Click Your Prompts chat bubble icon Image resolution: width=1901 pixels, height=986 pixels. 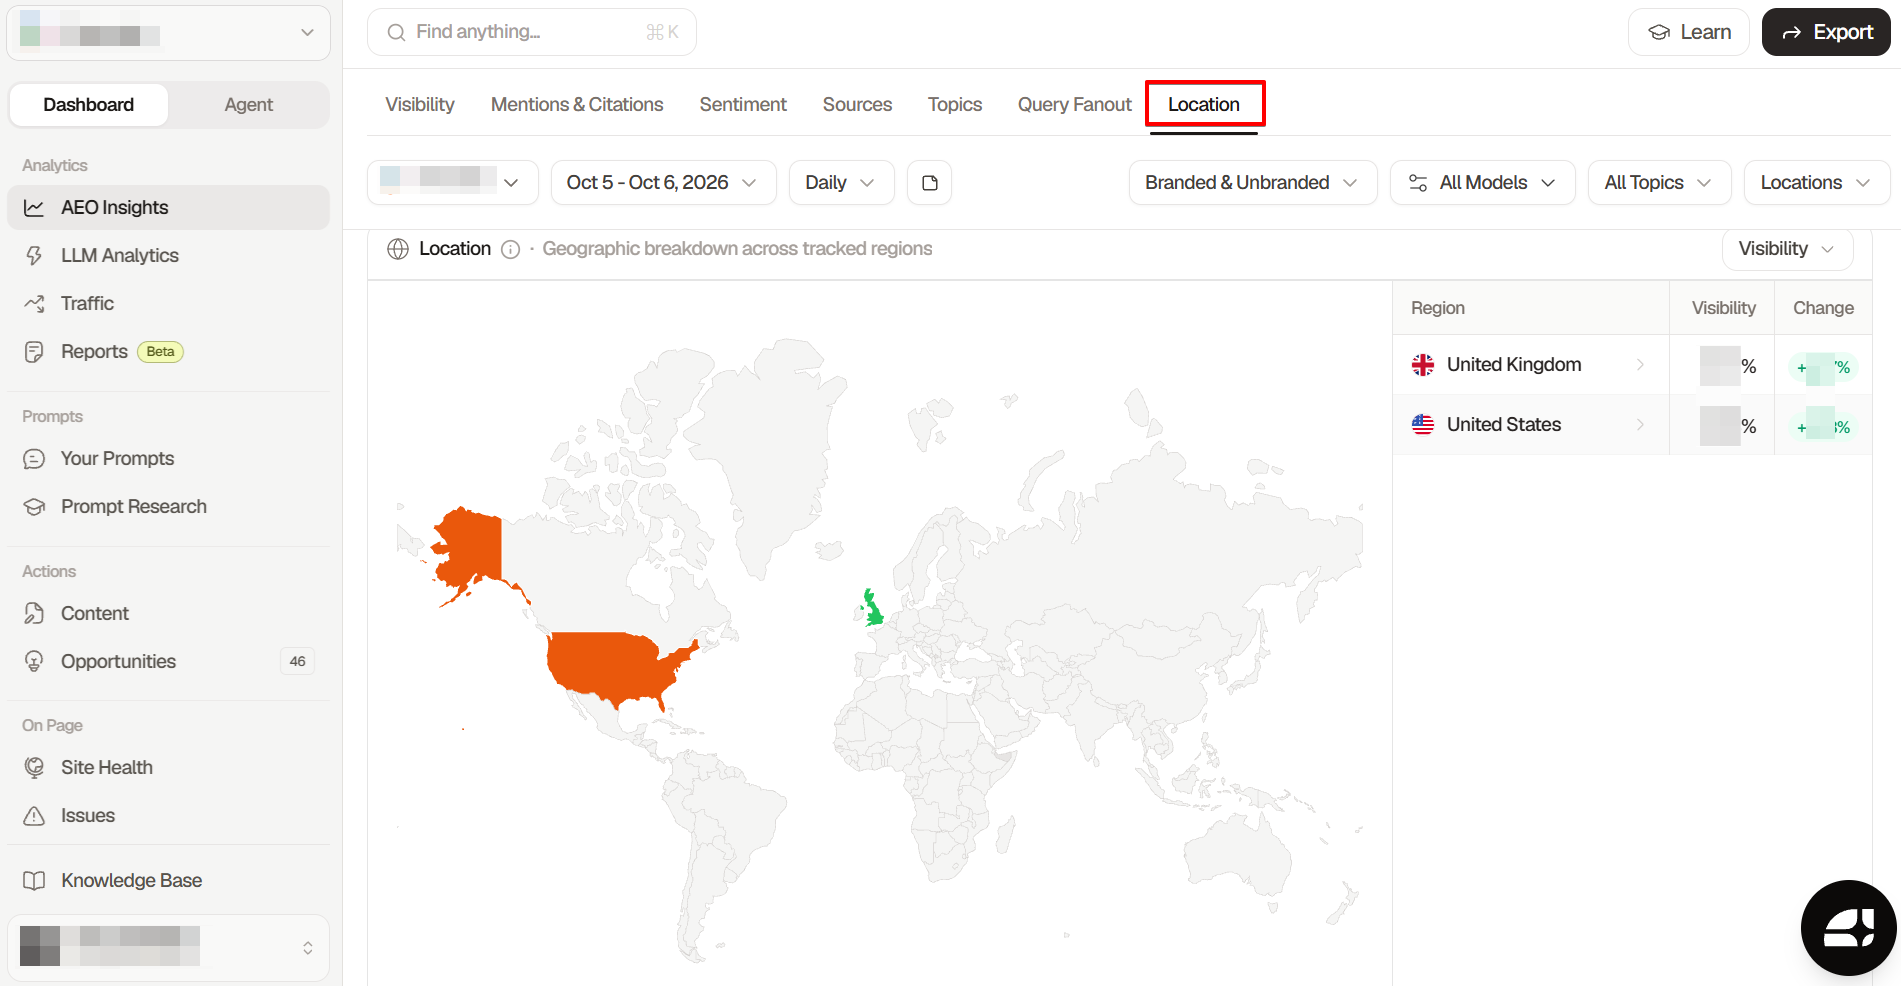click(34, 459)
